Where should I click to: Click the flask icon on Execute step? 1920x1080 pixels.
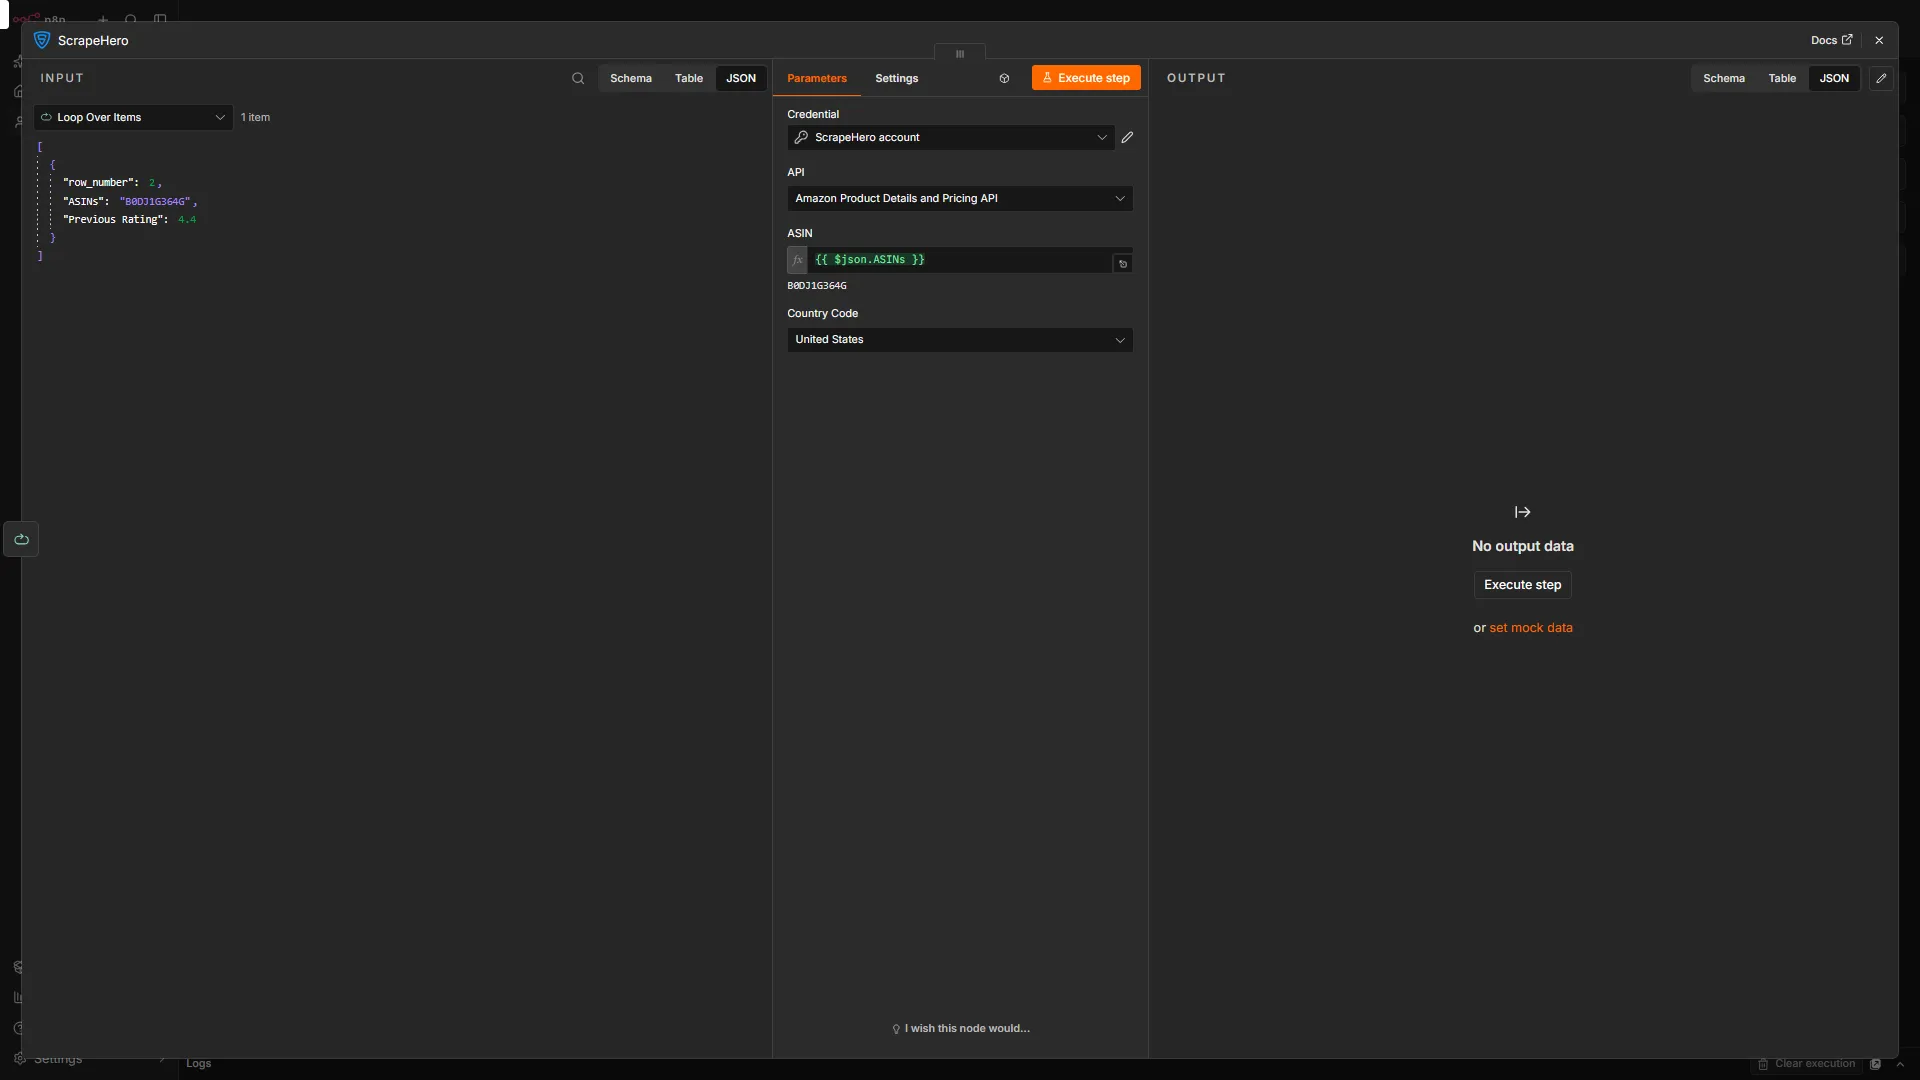[x=1047, y=78]
